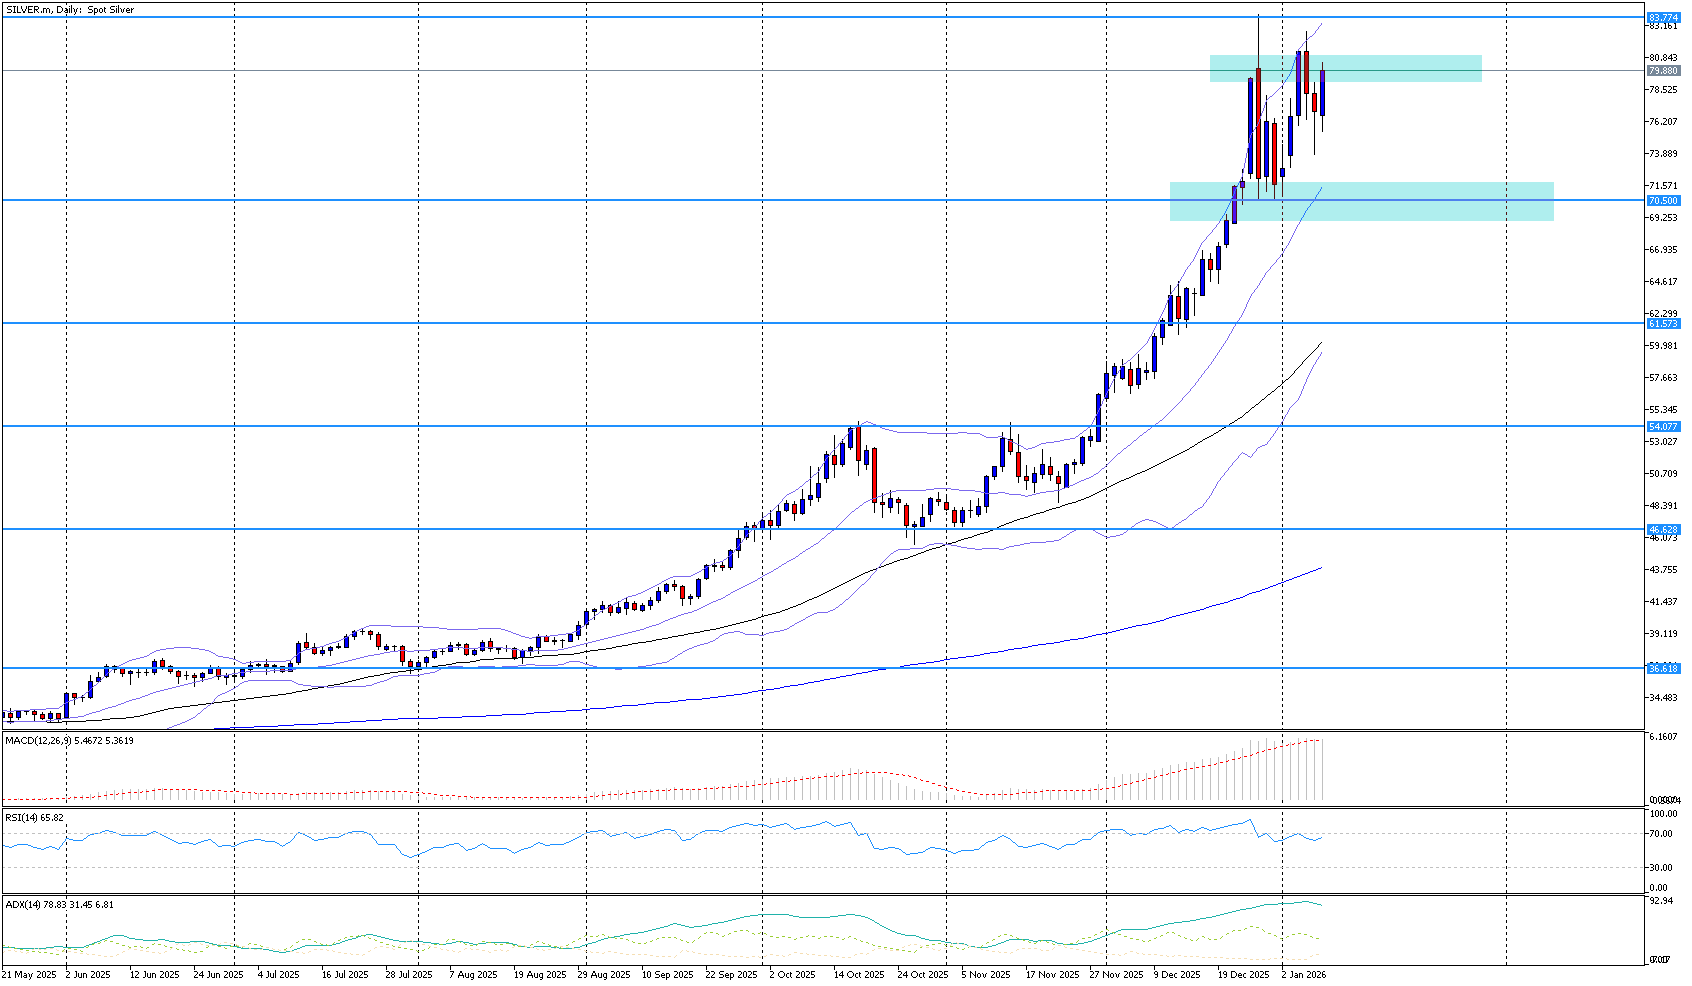
Task: Click the 21 May 2025 date label
Action: click(29, 975)
